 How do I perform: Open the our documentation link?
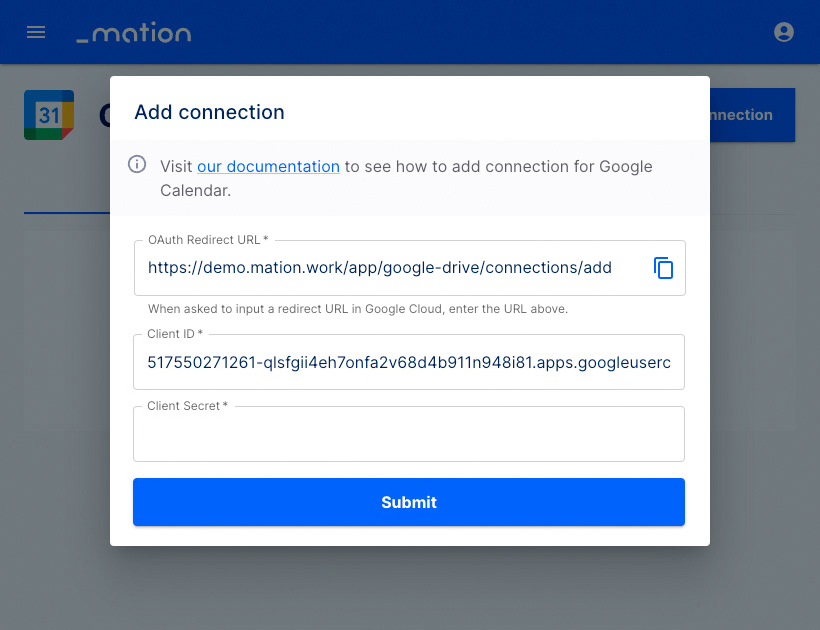click(x=268, y=166)
